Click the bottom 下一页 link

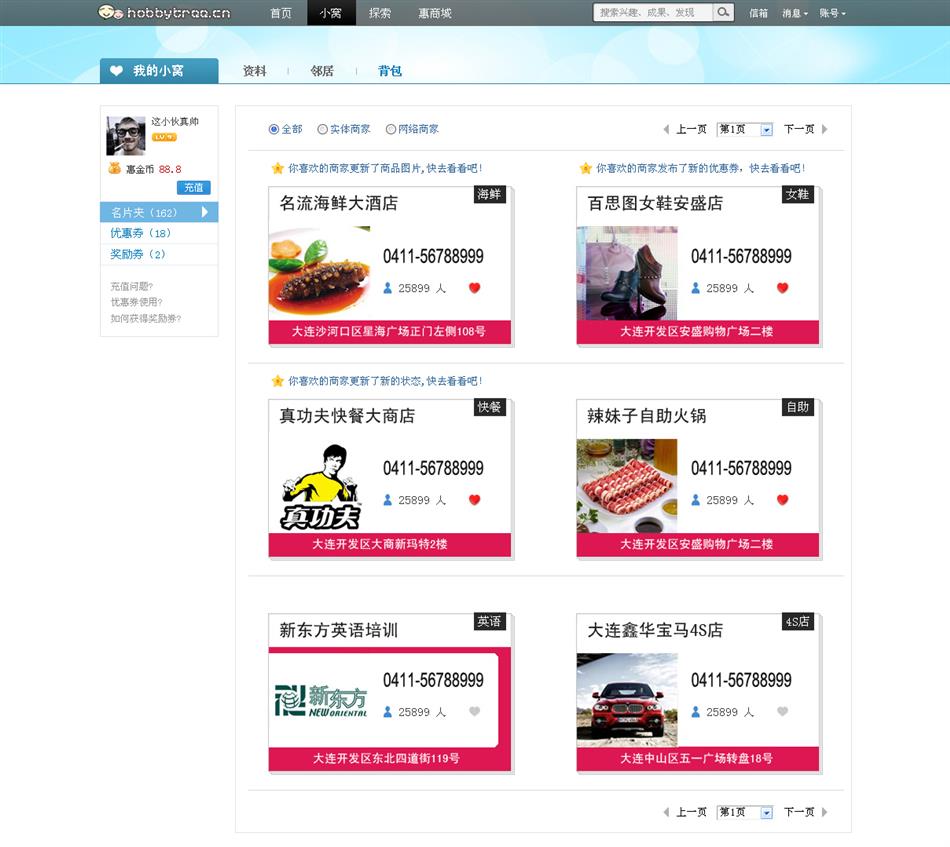click(x=799, y=812)
